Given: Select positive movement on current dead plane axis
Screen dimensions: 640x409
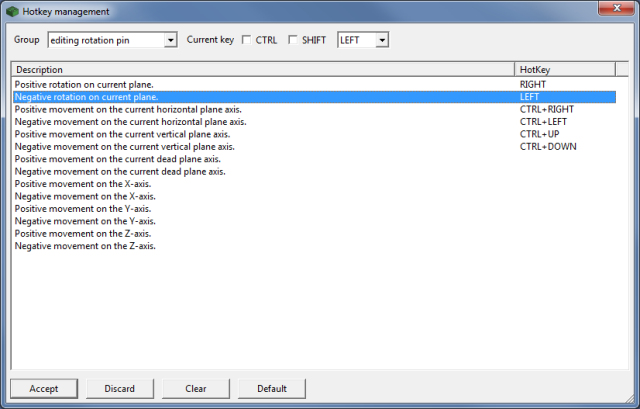Looking at the screenshot, I should click(x=117, y=159).
